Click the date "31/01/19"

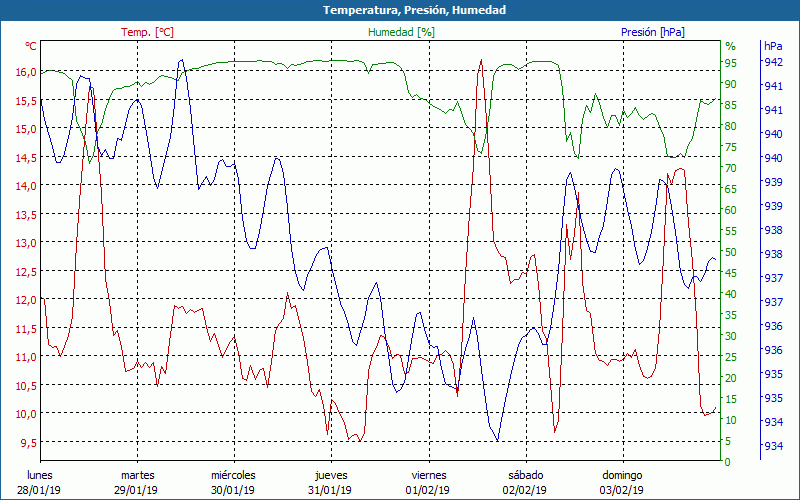coord(330,490)
